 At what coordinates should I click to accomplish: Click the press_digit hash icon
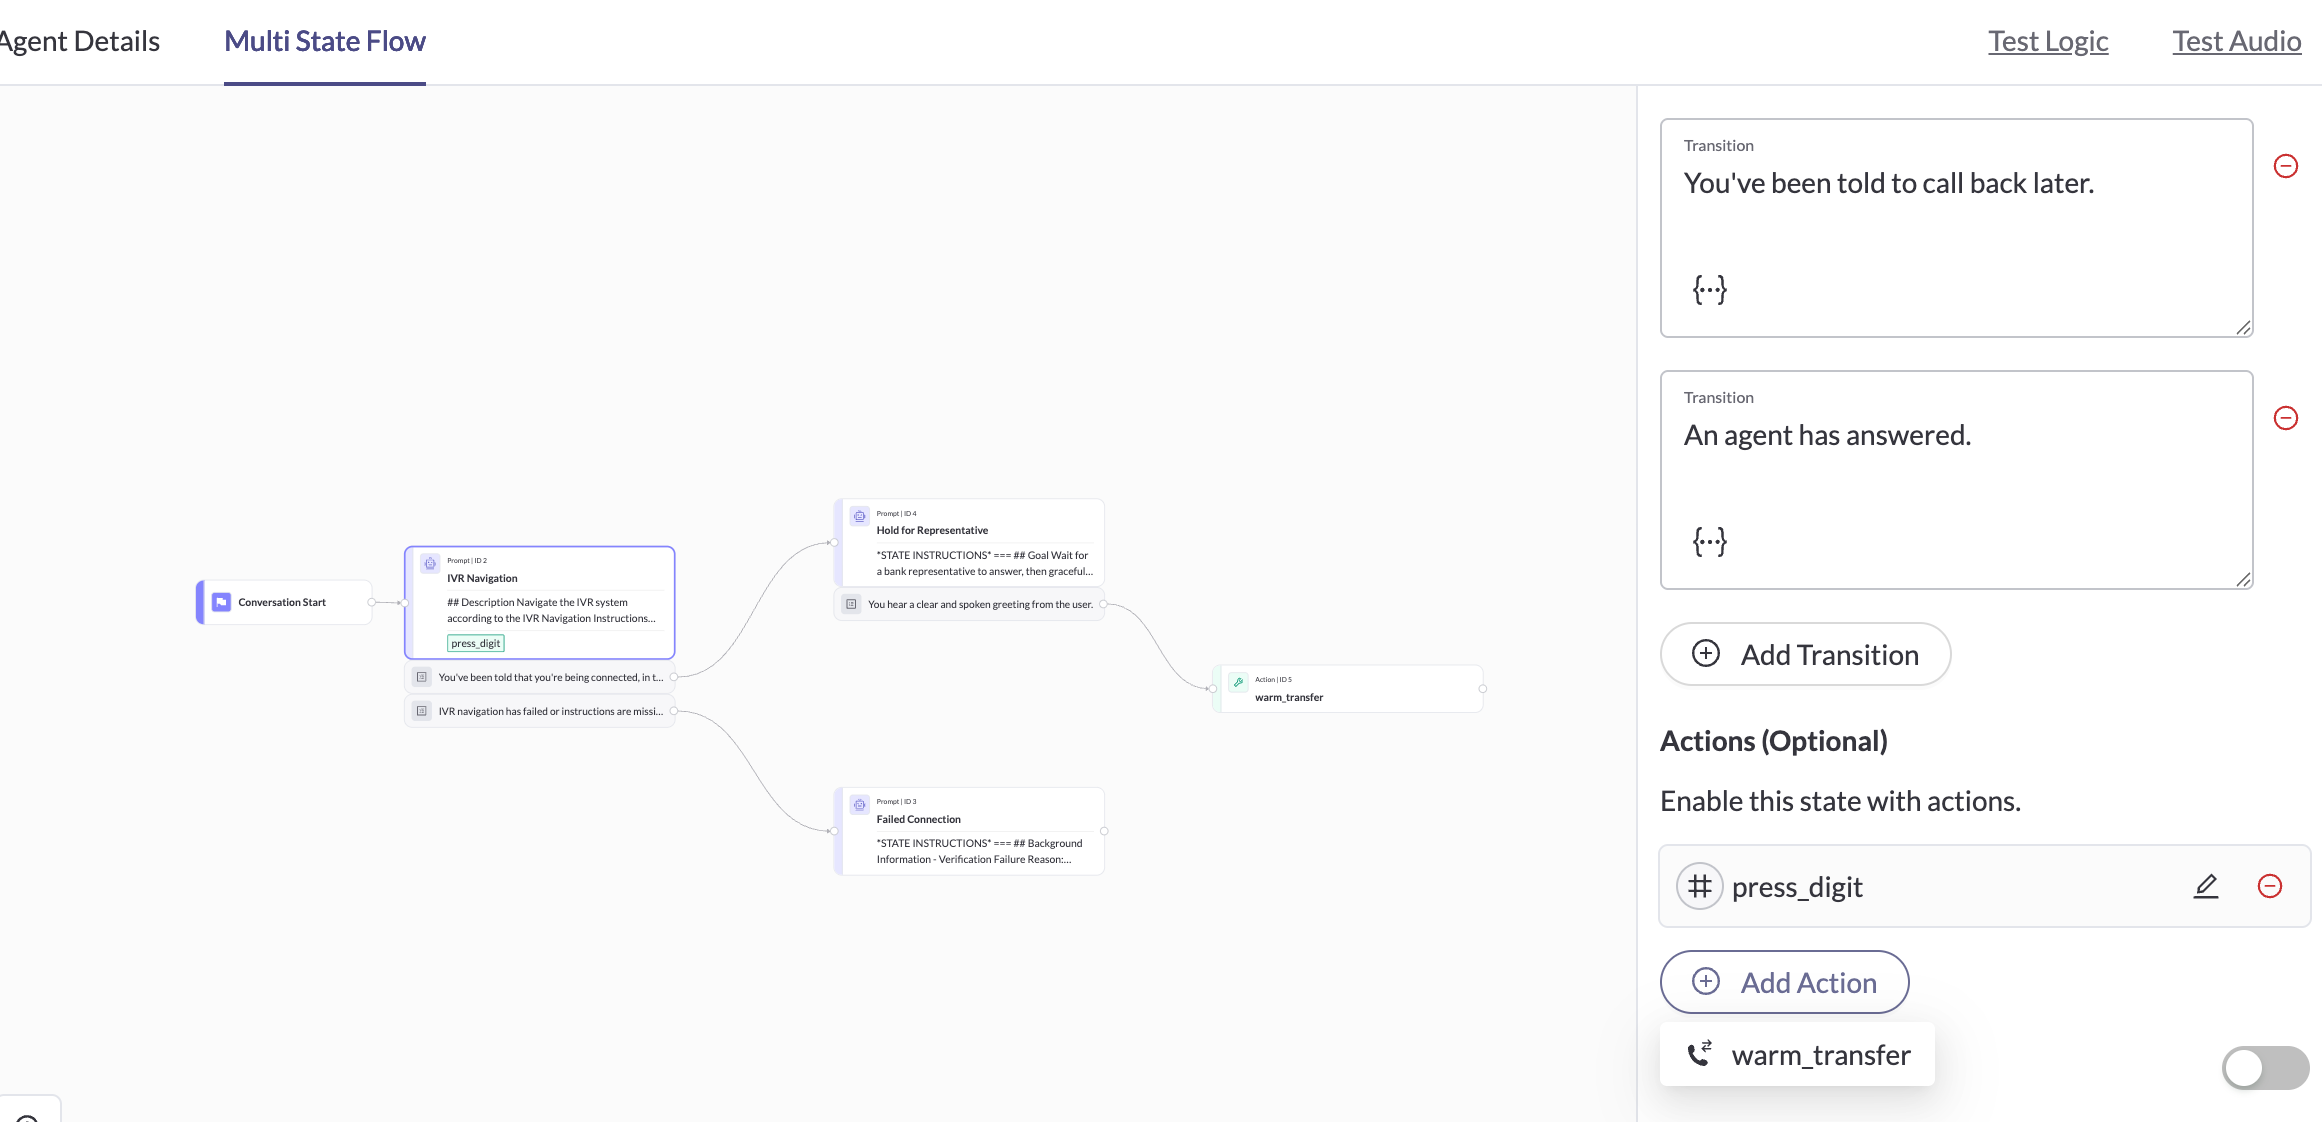1699,886
